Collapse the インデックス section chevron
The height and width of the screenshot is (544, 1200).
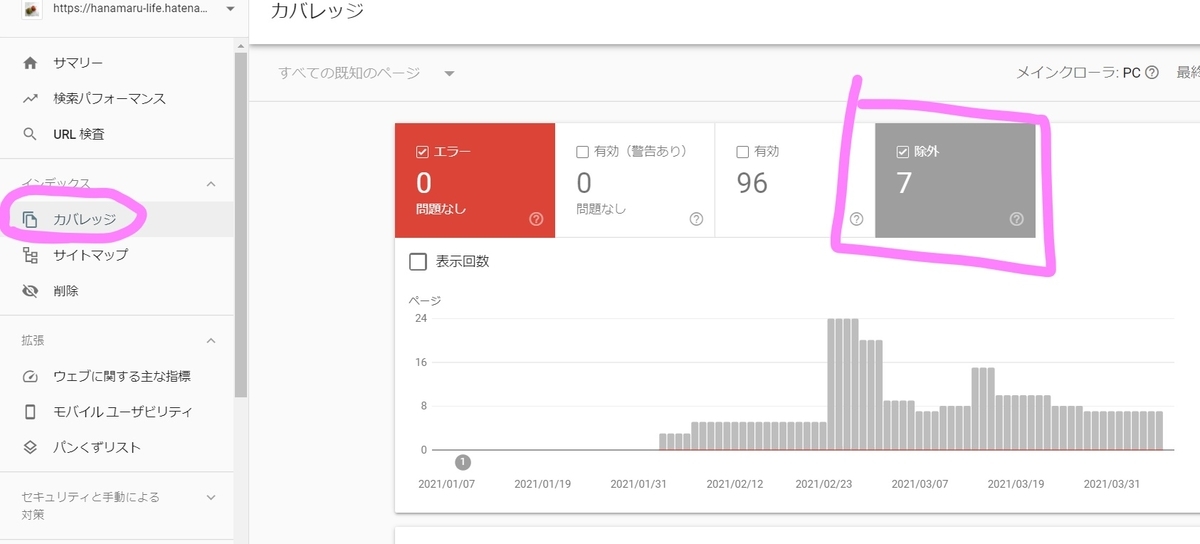[x=211, y=184]
